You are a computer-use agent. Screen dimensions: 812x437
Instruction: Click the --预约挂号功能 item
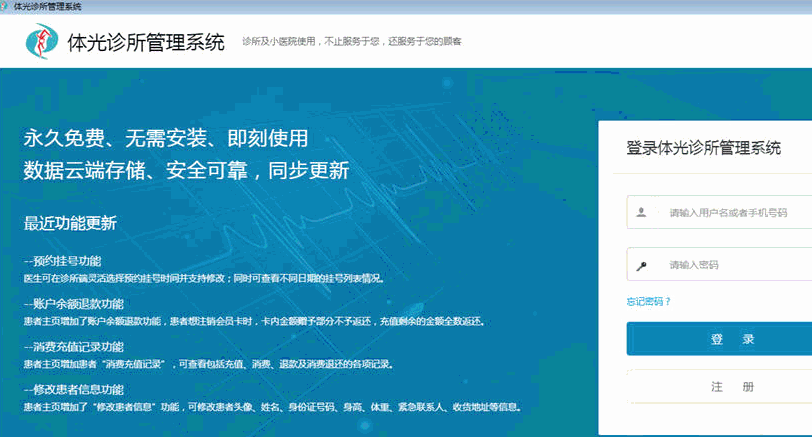[x=62, y=261]
